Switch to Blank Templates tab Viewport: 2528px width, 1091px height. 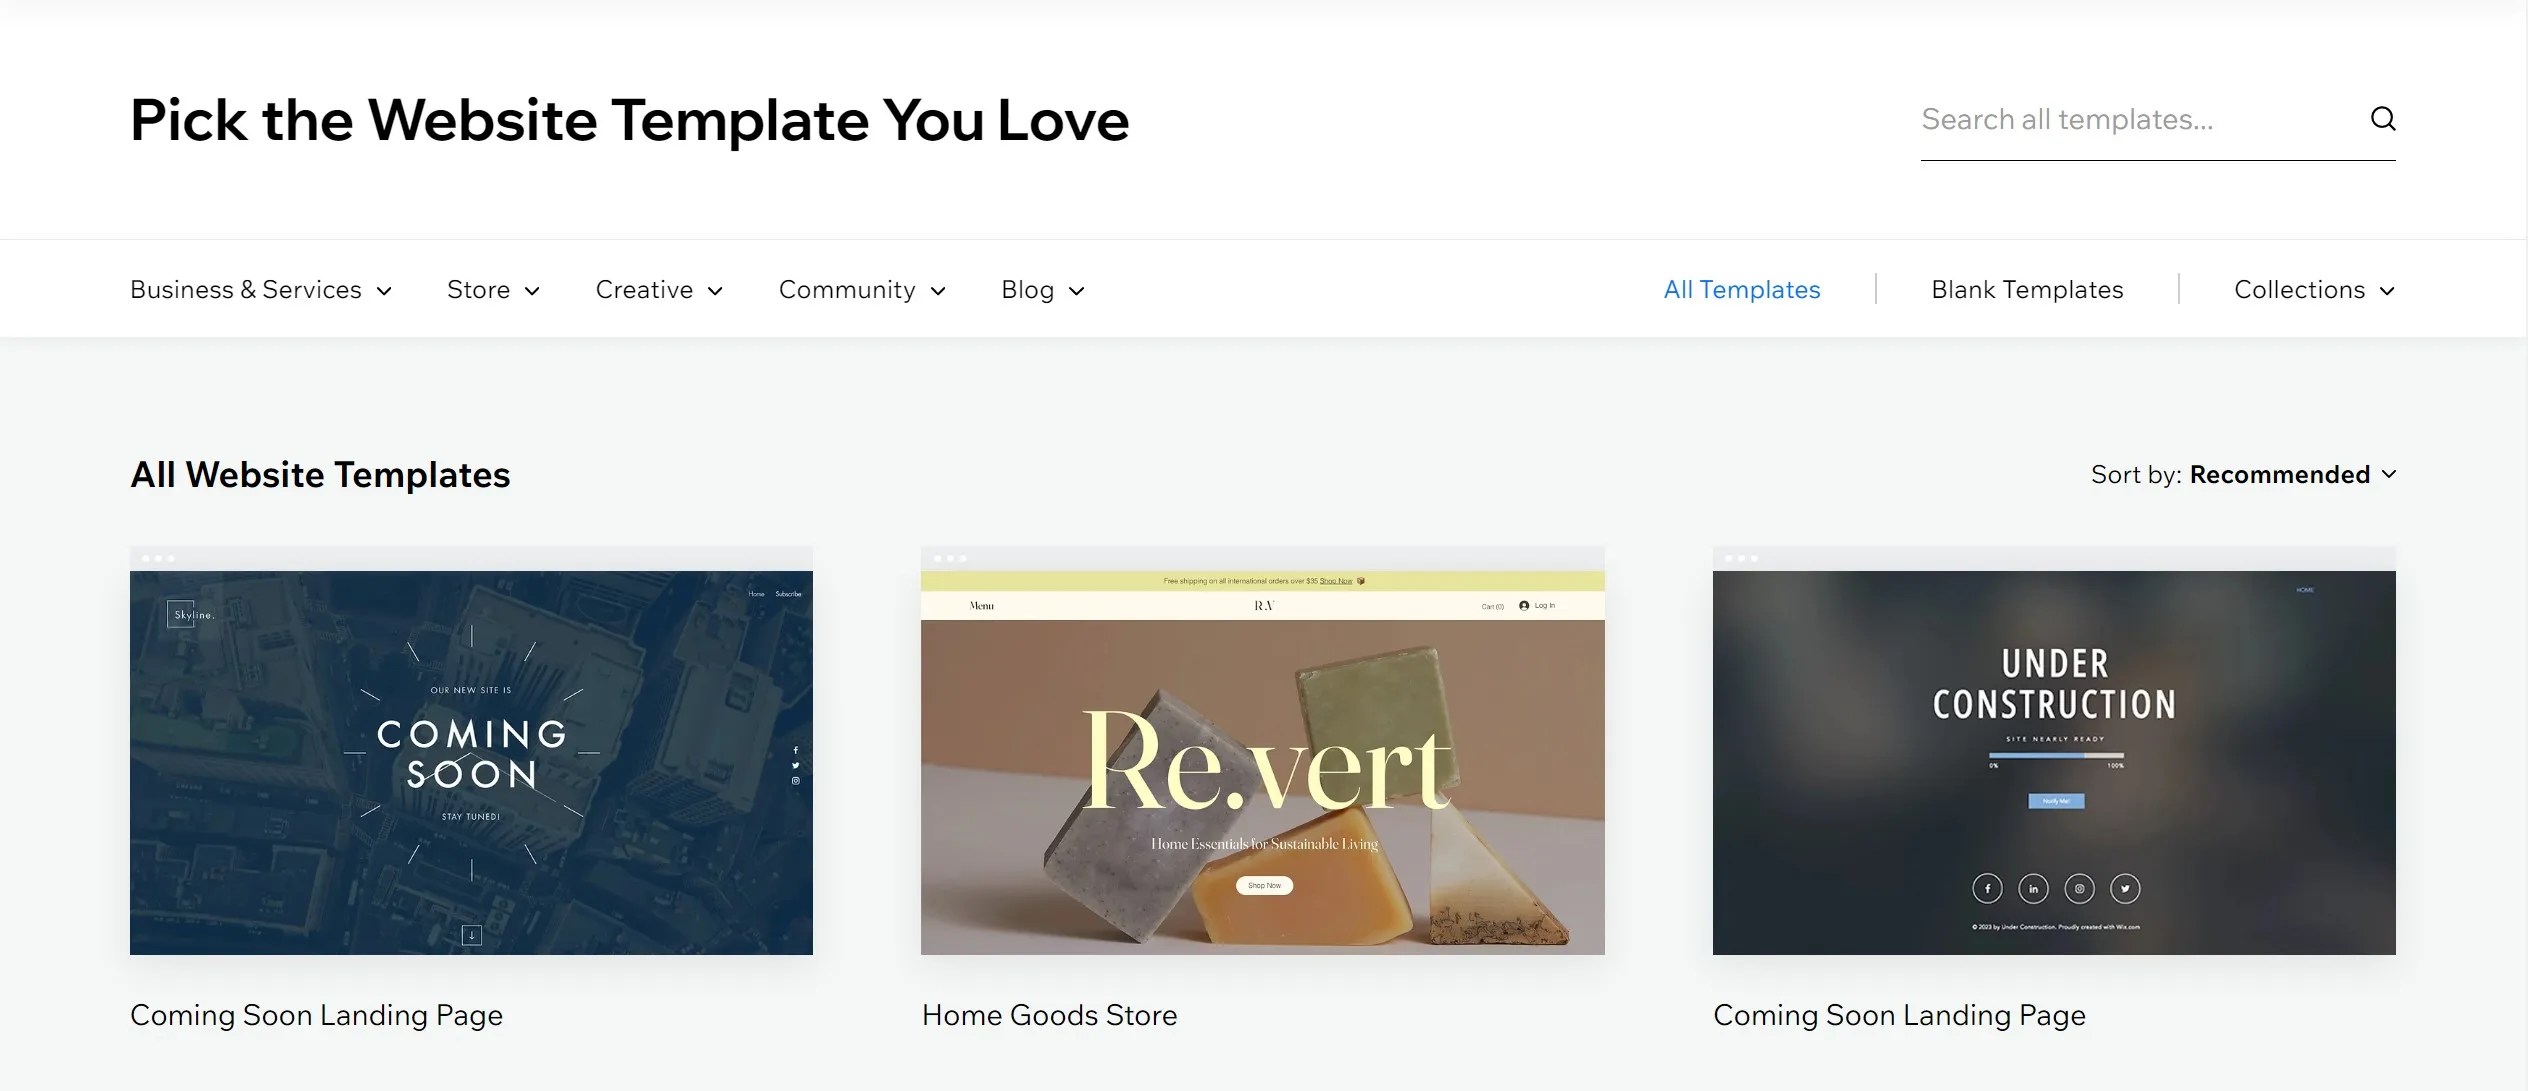click(x=2026, y=290)
